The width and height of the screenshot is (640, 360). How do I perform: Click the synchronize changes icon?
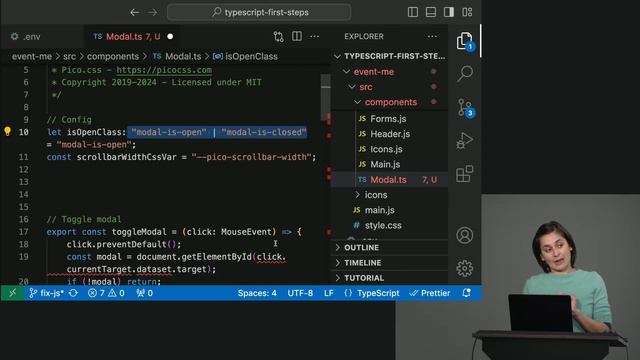pos(73,293)
